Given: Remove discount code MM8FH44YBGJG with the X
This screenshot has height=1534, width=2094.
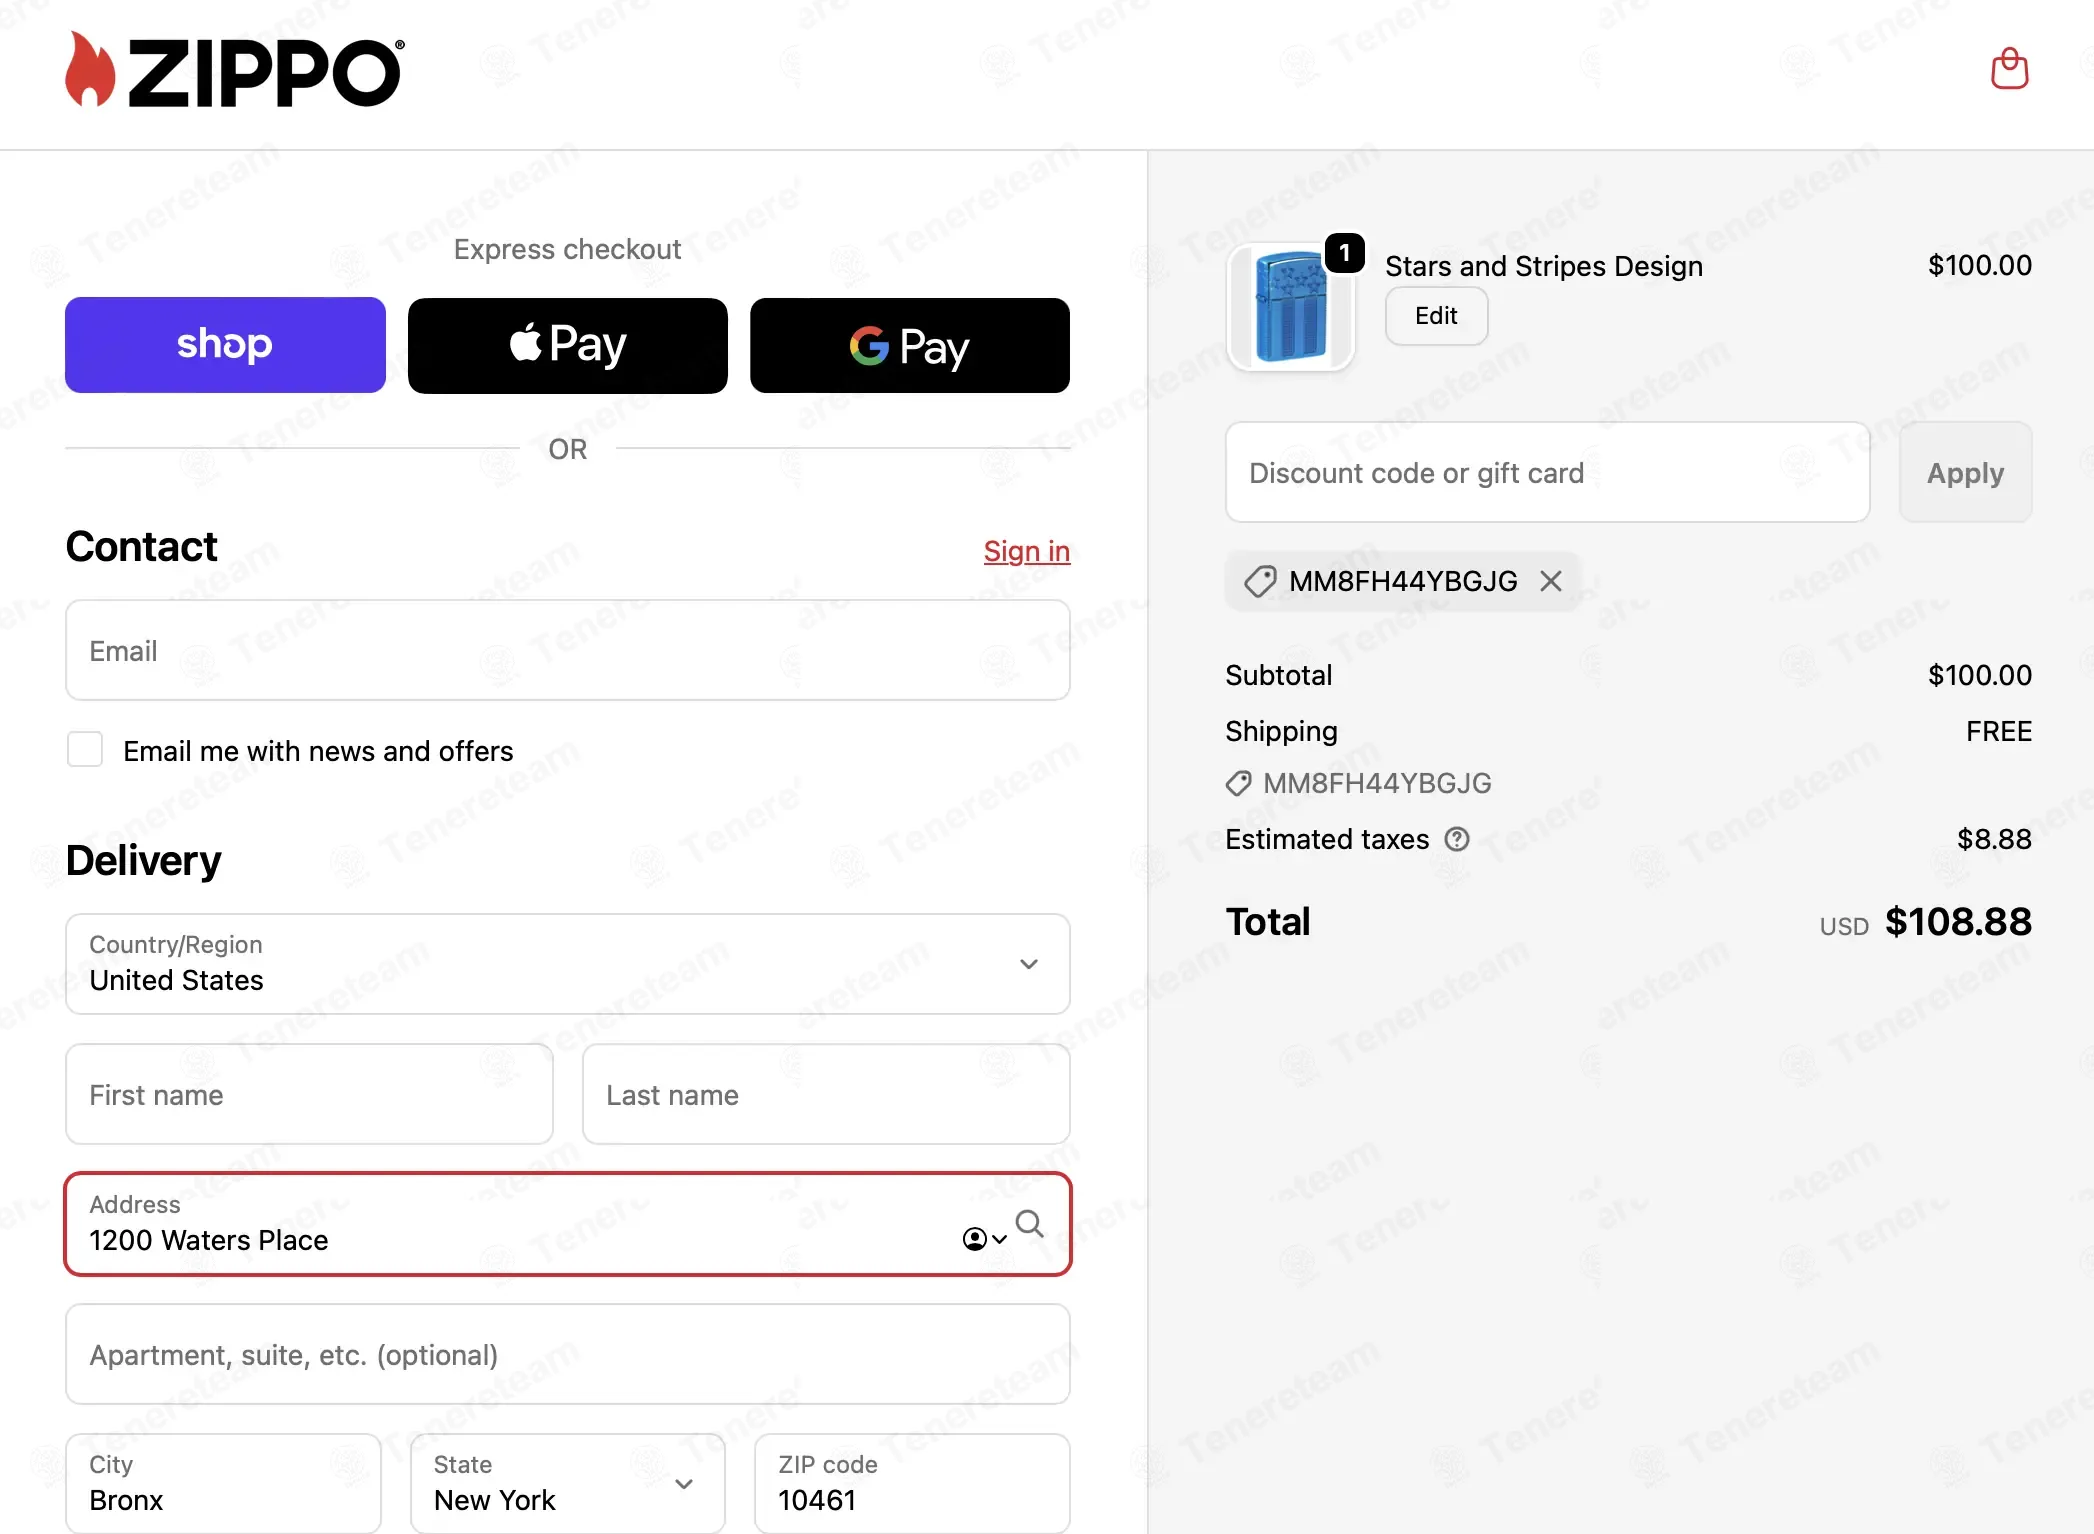Looking at the screenshot, I should 1551,581.
